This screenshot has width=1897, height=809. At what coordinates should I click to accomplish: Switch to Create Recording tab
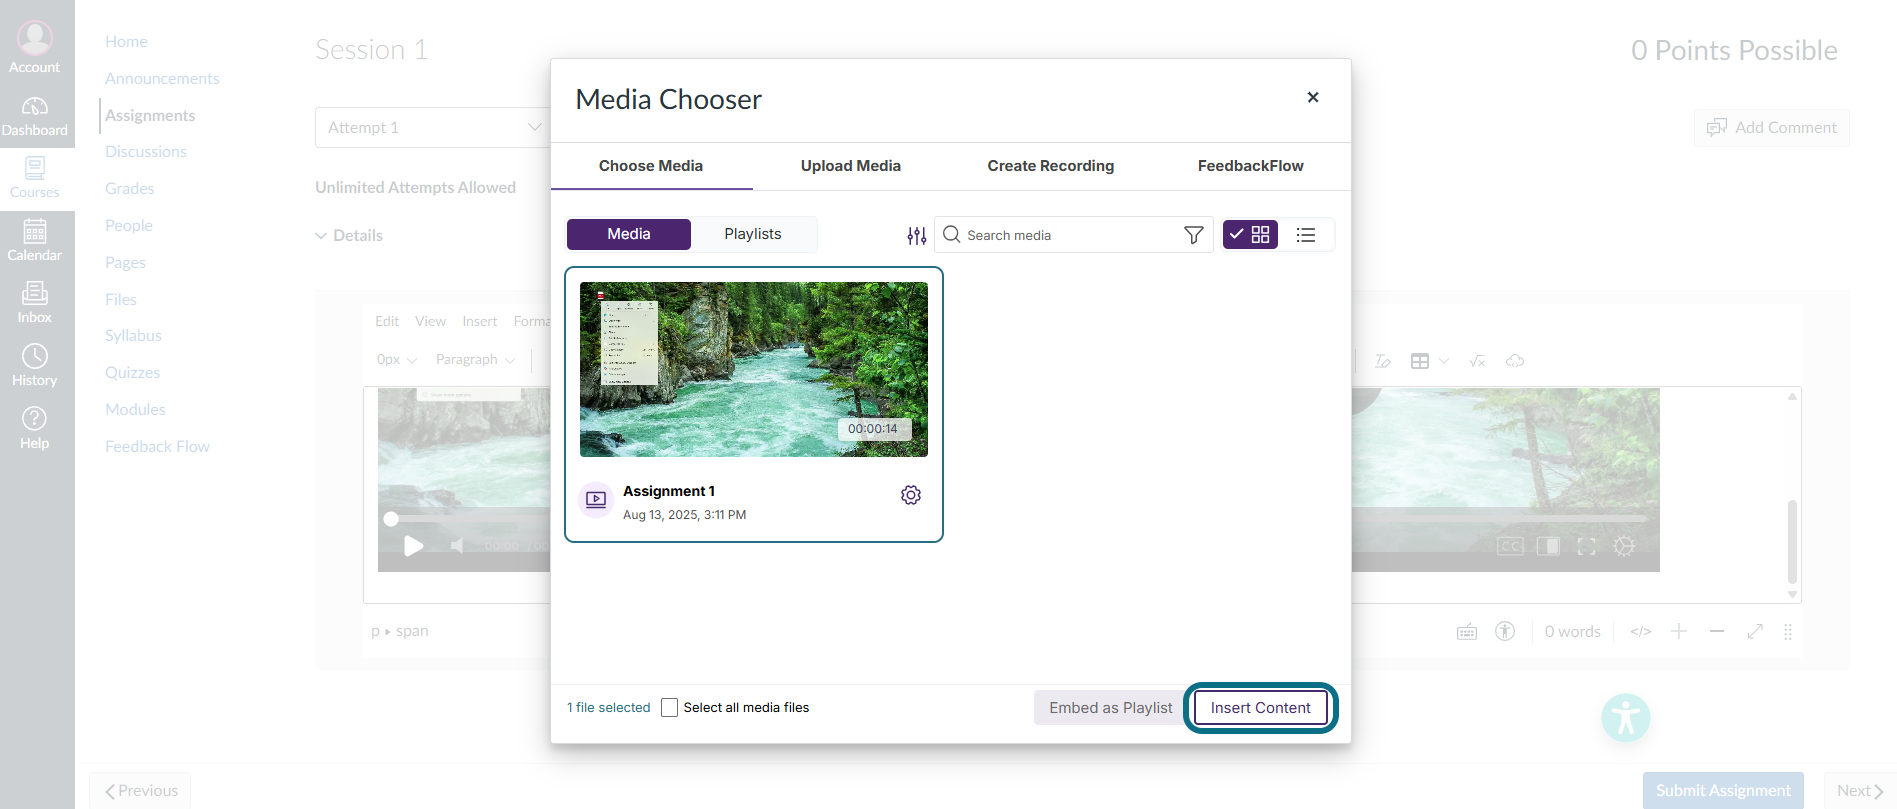click(x=1051, y=166)
